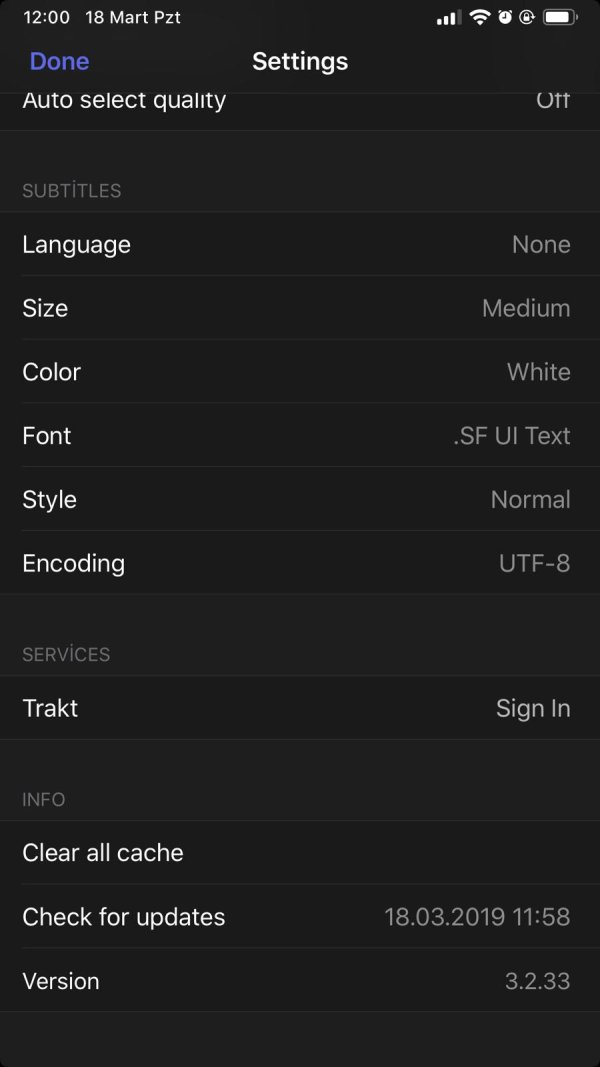The image size is (600, 1067).
Task: Tap the Version number row
Action: pyautogui.click(x=300, y=981)
